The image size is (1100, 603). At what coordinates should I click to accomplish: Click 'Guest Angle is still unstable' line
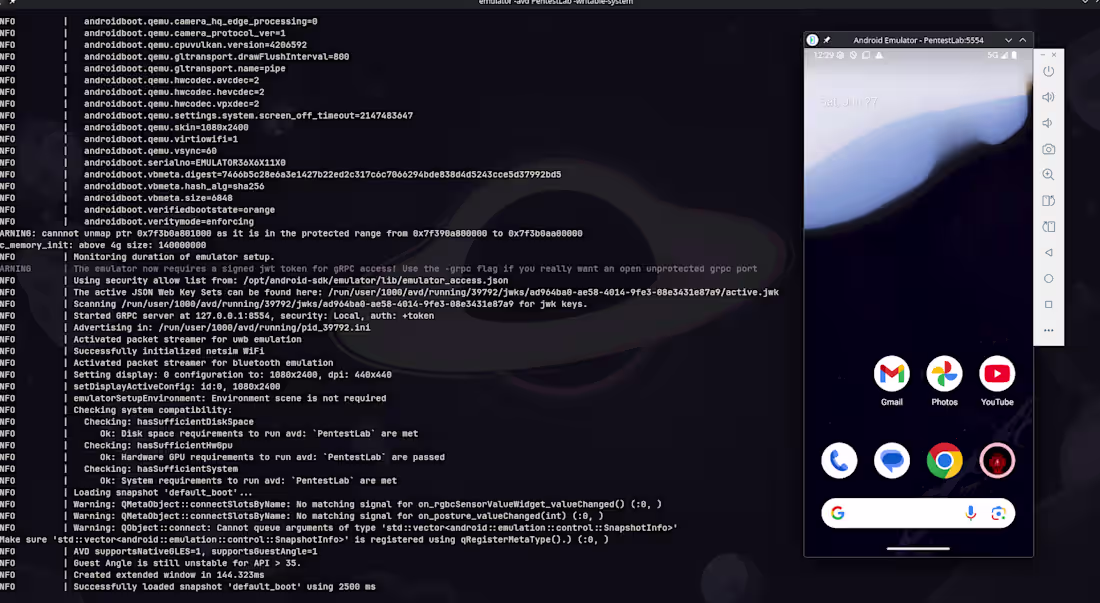coord(187,563)
